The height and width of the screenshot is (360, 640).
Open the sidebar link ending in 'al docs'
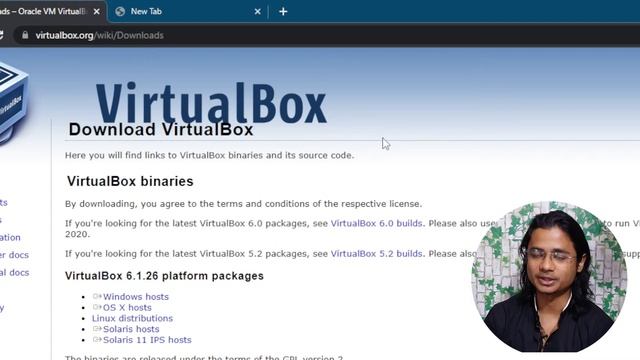tap(14, 272)
